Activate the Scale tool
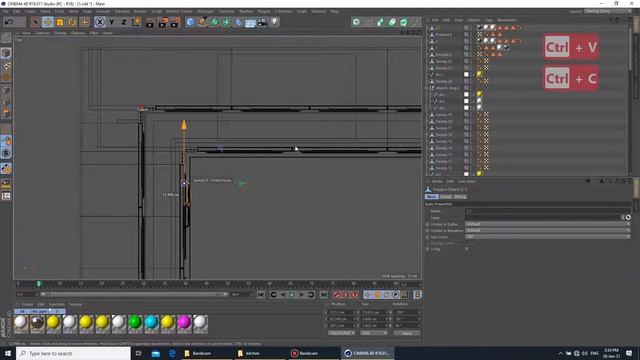The width and height of the screenshot is (640, 360). pyautogui.click(x=60, y=22)
